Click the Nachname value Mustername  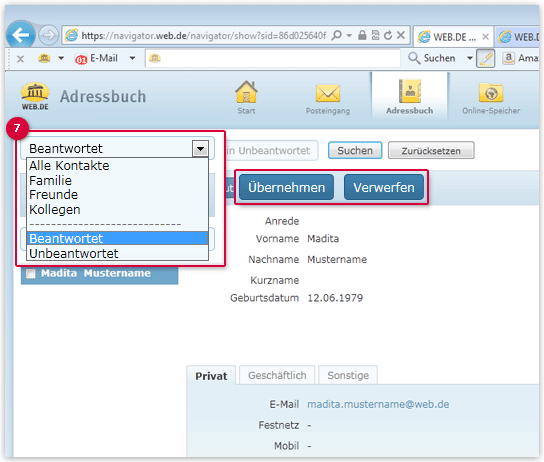[337, 259]
